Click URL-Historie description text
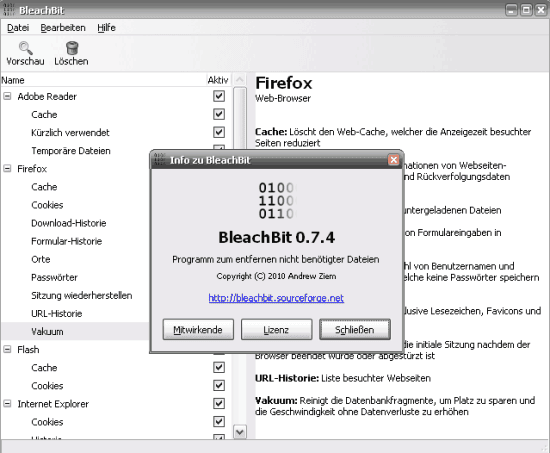This screenshot has width=550, height=453. point(343,378)
